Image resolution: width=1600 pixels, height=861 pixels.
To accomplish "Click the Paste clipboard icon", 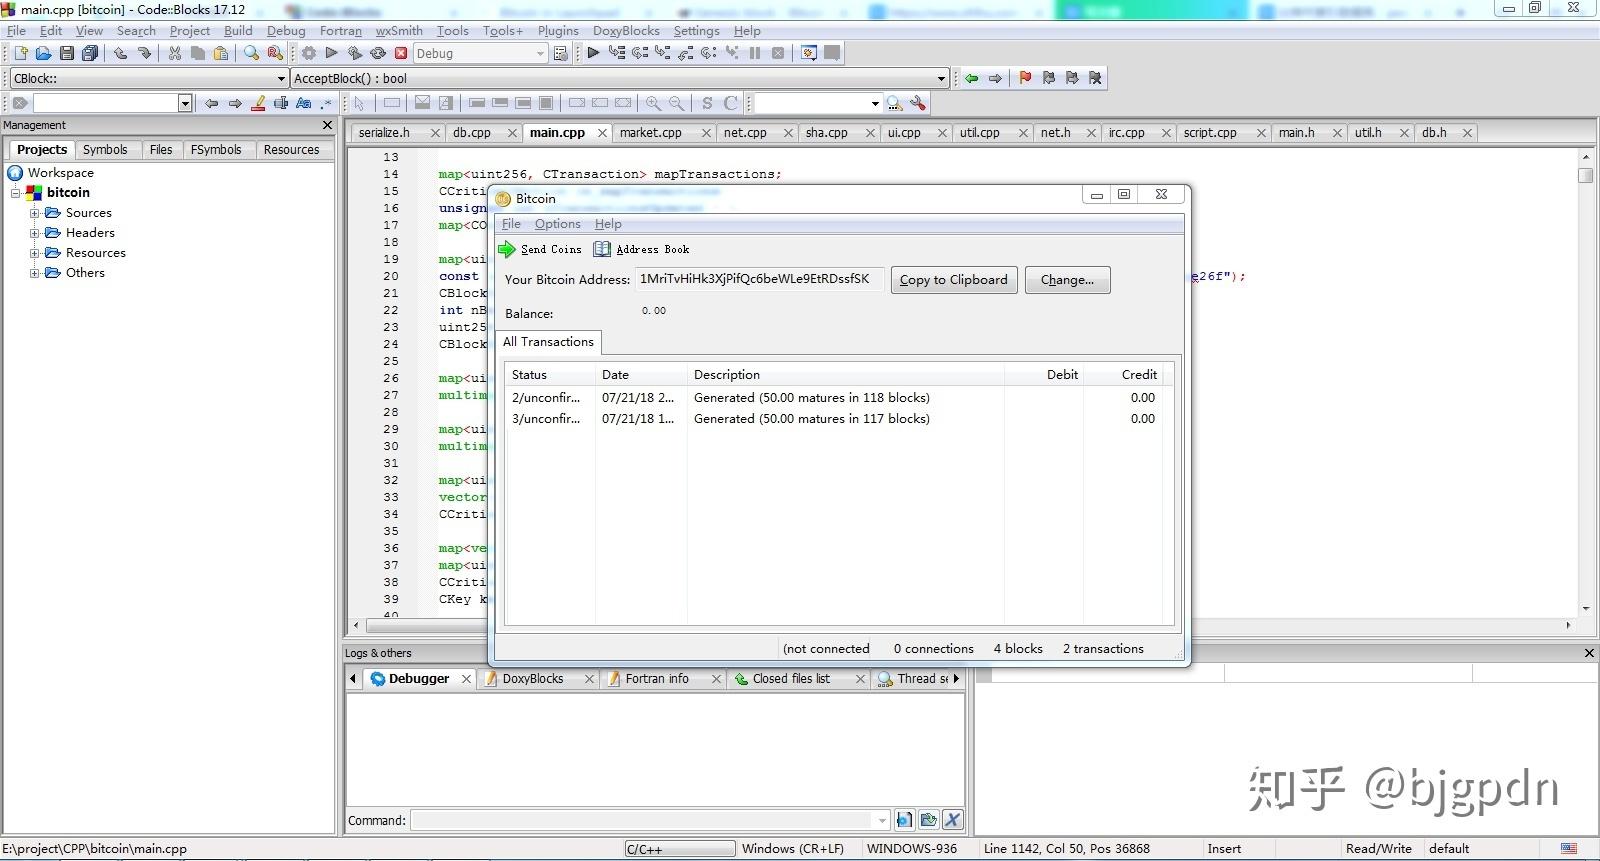I will (x=221, y=53).
